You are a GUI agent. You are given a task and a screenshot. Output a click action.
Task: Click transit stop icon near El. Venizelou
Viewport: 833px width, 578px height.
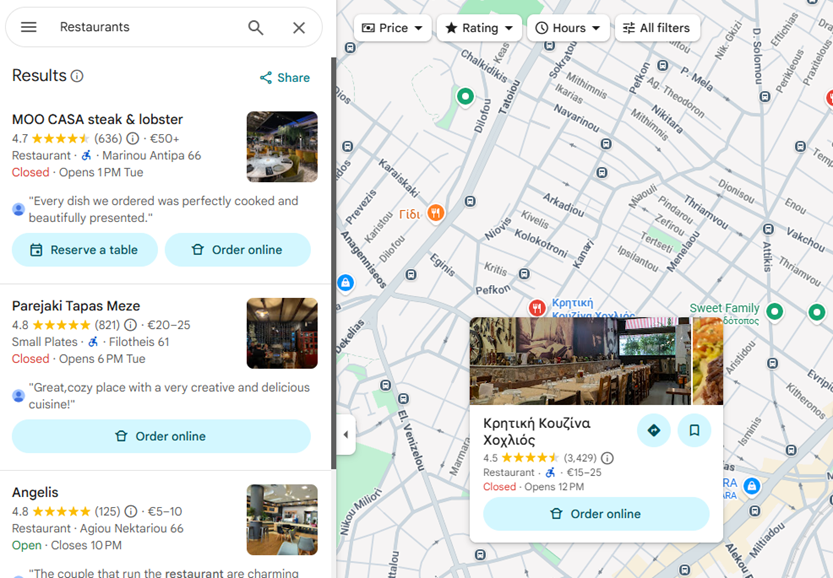click(404, 398)
